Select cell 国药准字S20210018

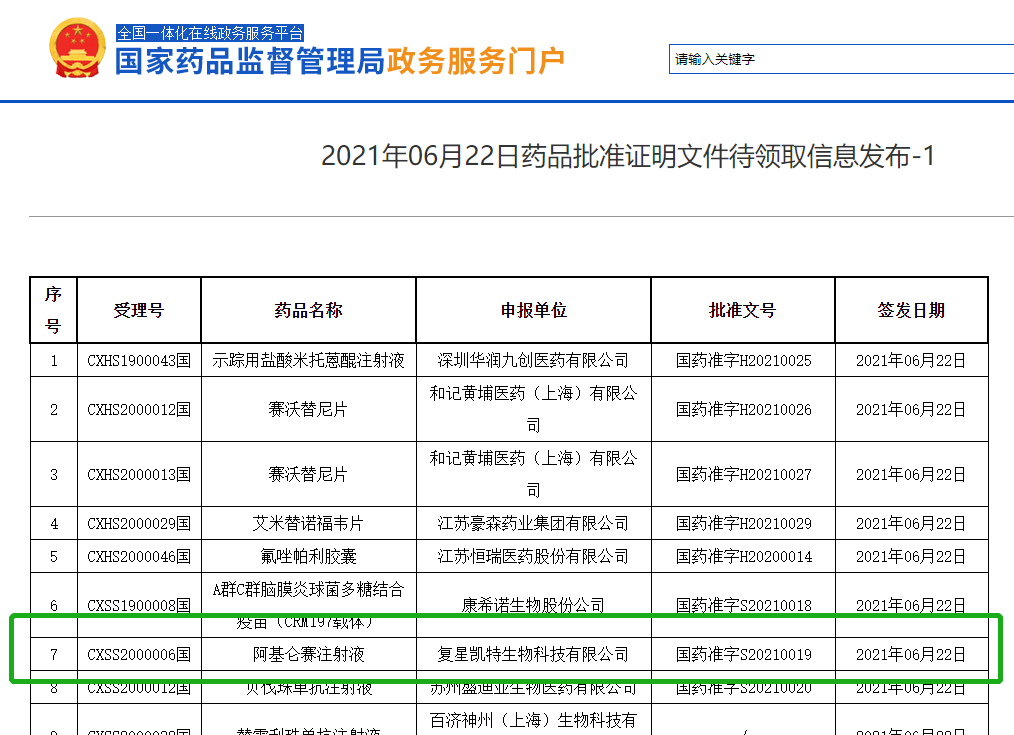743,605
